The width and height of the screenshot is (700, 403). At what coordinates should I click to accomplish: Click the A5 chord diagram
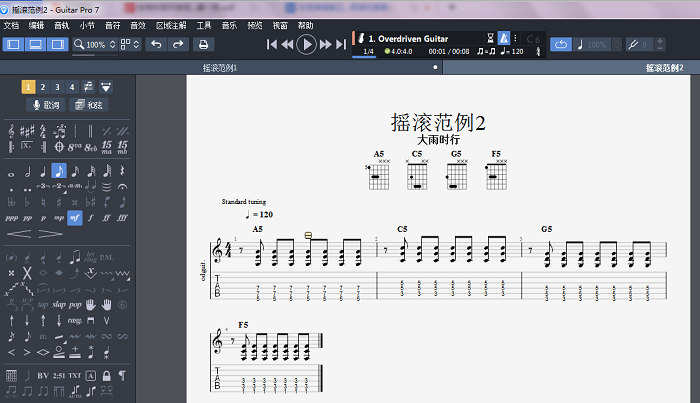tap(379, 170)
